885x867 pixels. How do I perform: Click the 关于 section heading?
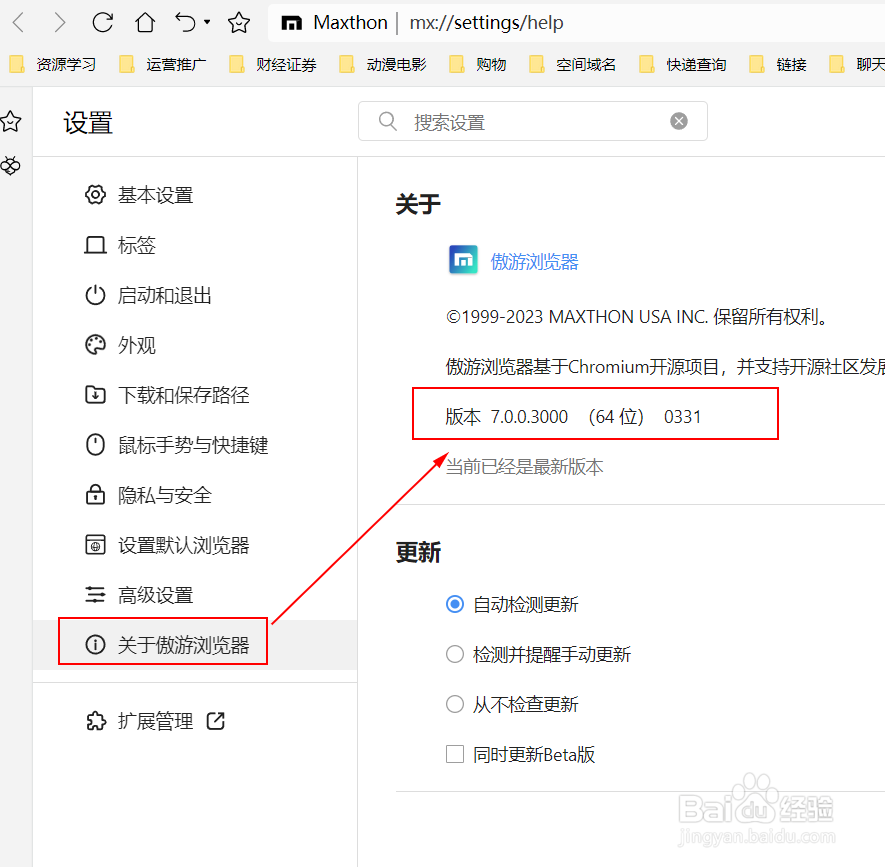point(418,204)
